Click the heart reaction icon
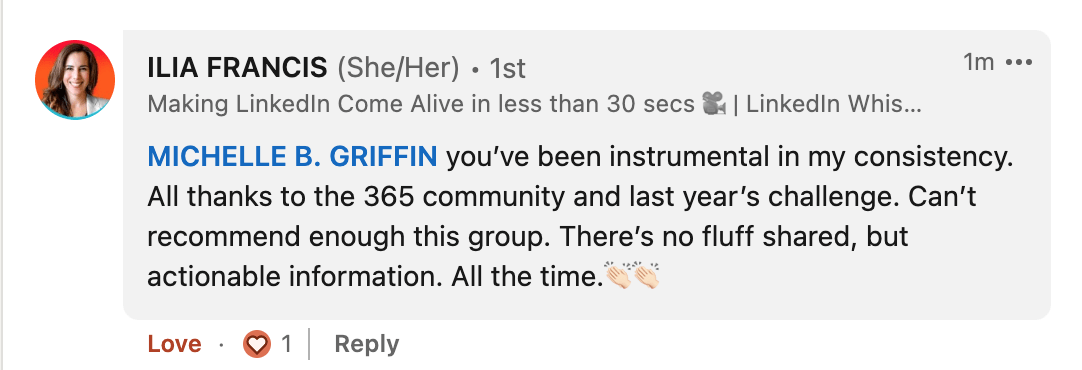 tap(257, 344)
